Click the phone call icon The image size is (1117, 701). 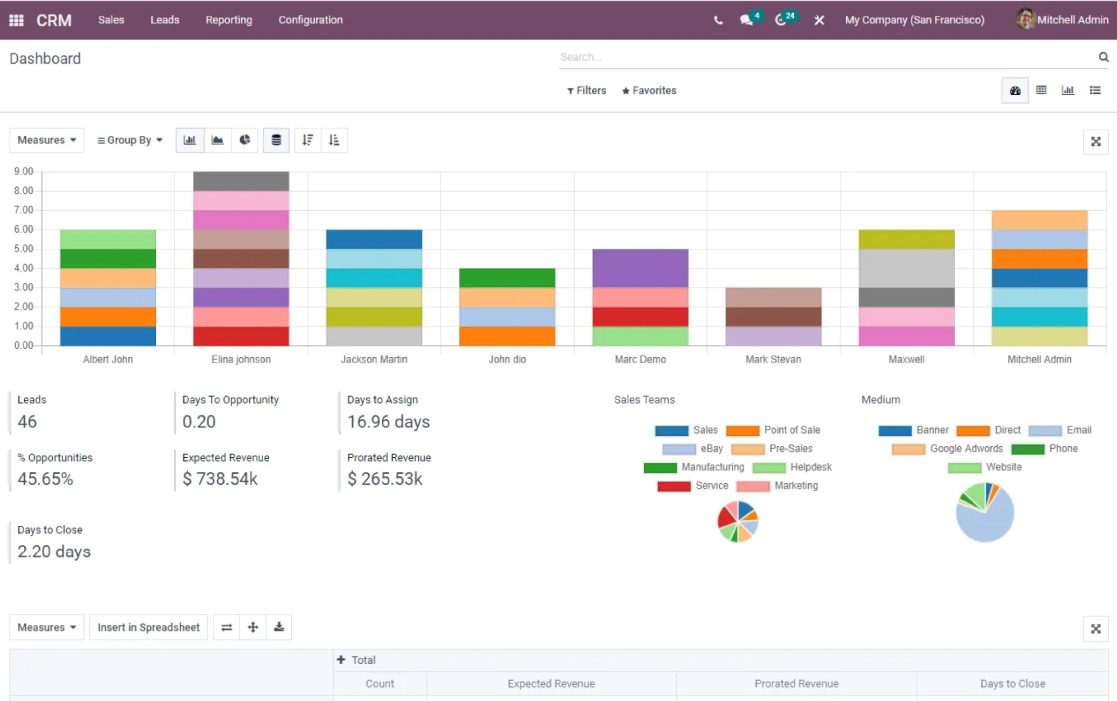click(x=717, y=20)
